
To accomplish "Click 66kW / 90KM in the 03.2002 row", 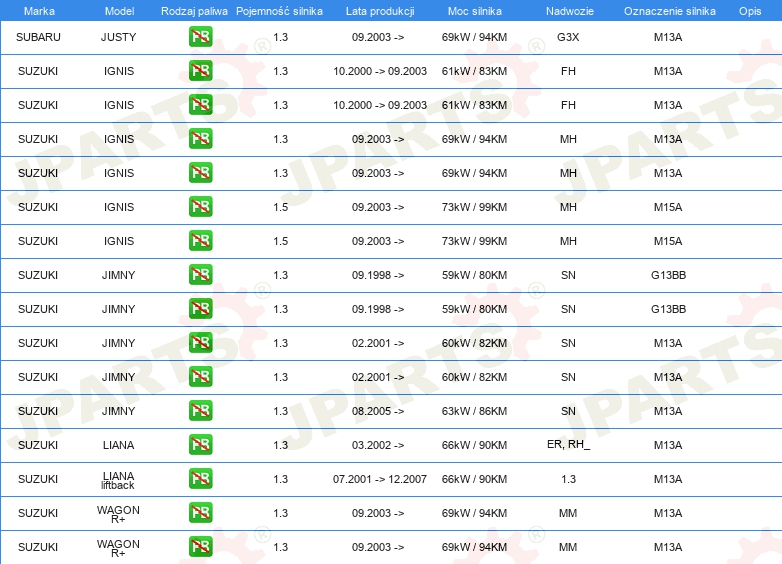I will tap(474, 445).
